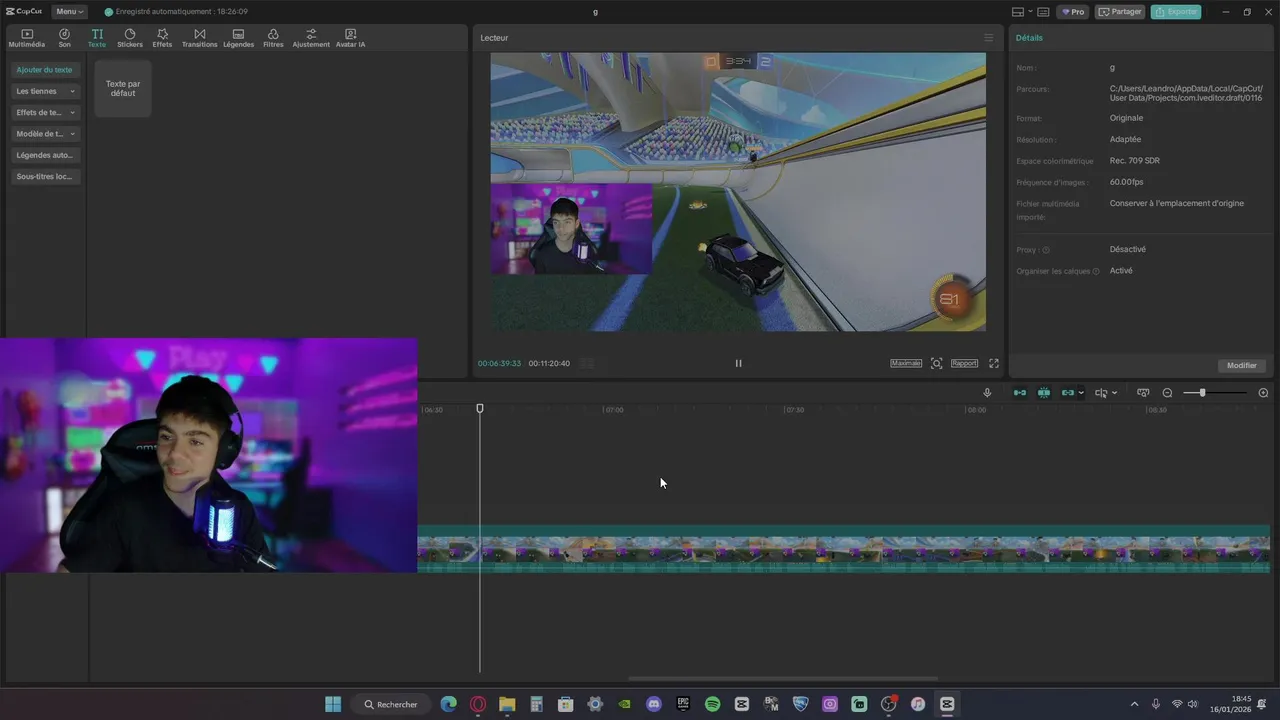Viewport: 1280px width, 720px height.
Task: Click the current timecode 00:06:39:33
Action: (x=499, y=363)
